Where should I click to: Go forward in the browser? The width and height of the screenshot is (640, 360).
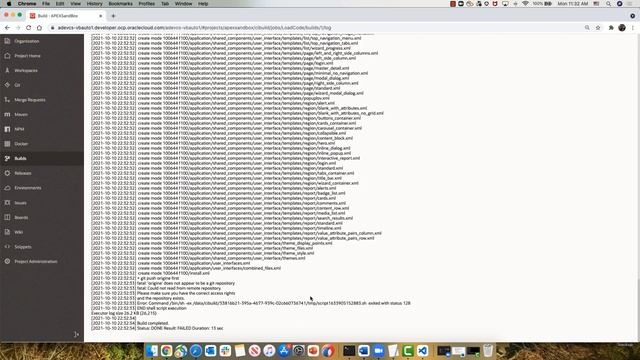click(18, 28)
